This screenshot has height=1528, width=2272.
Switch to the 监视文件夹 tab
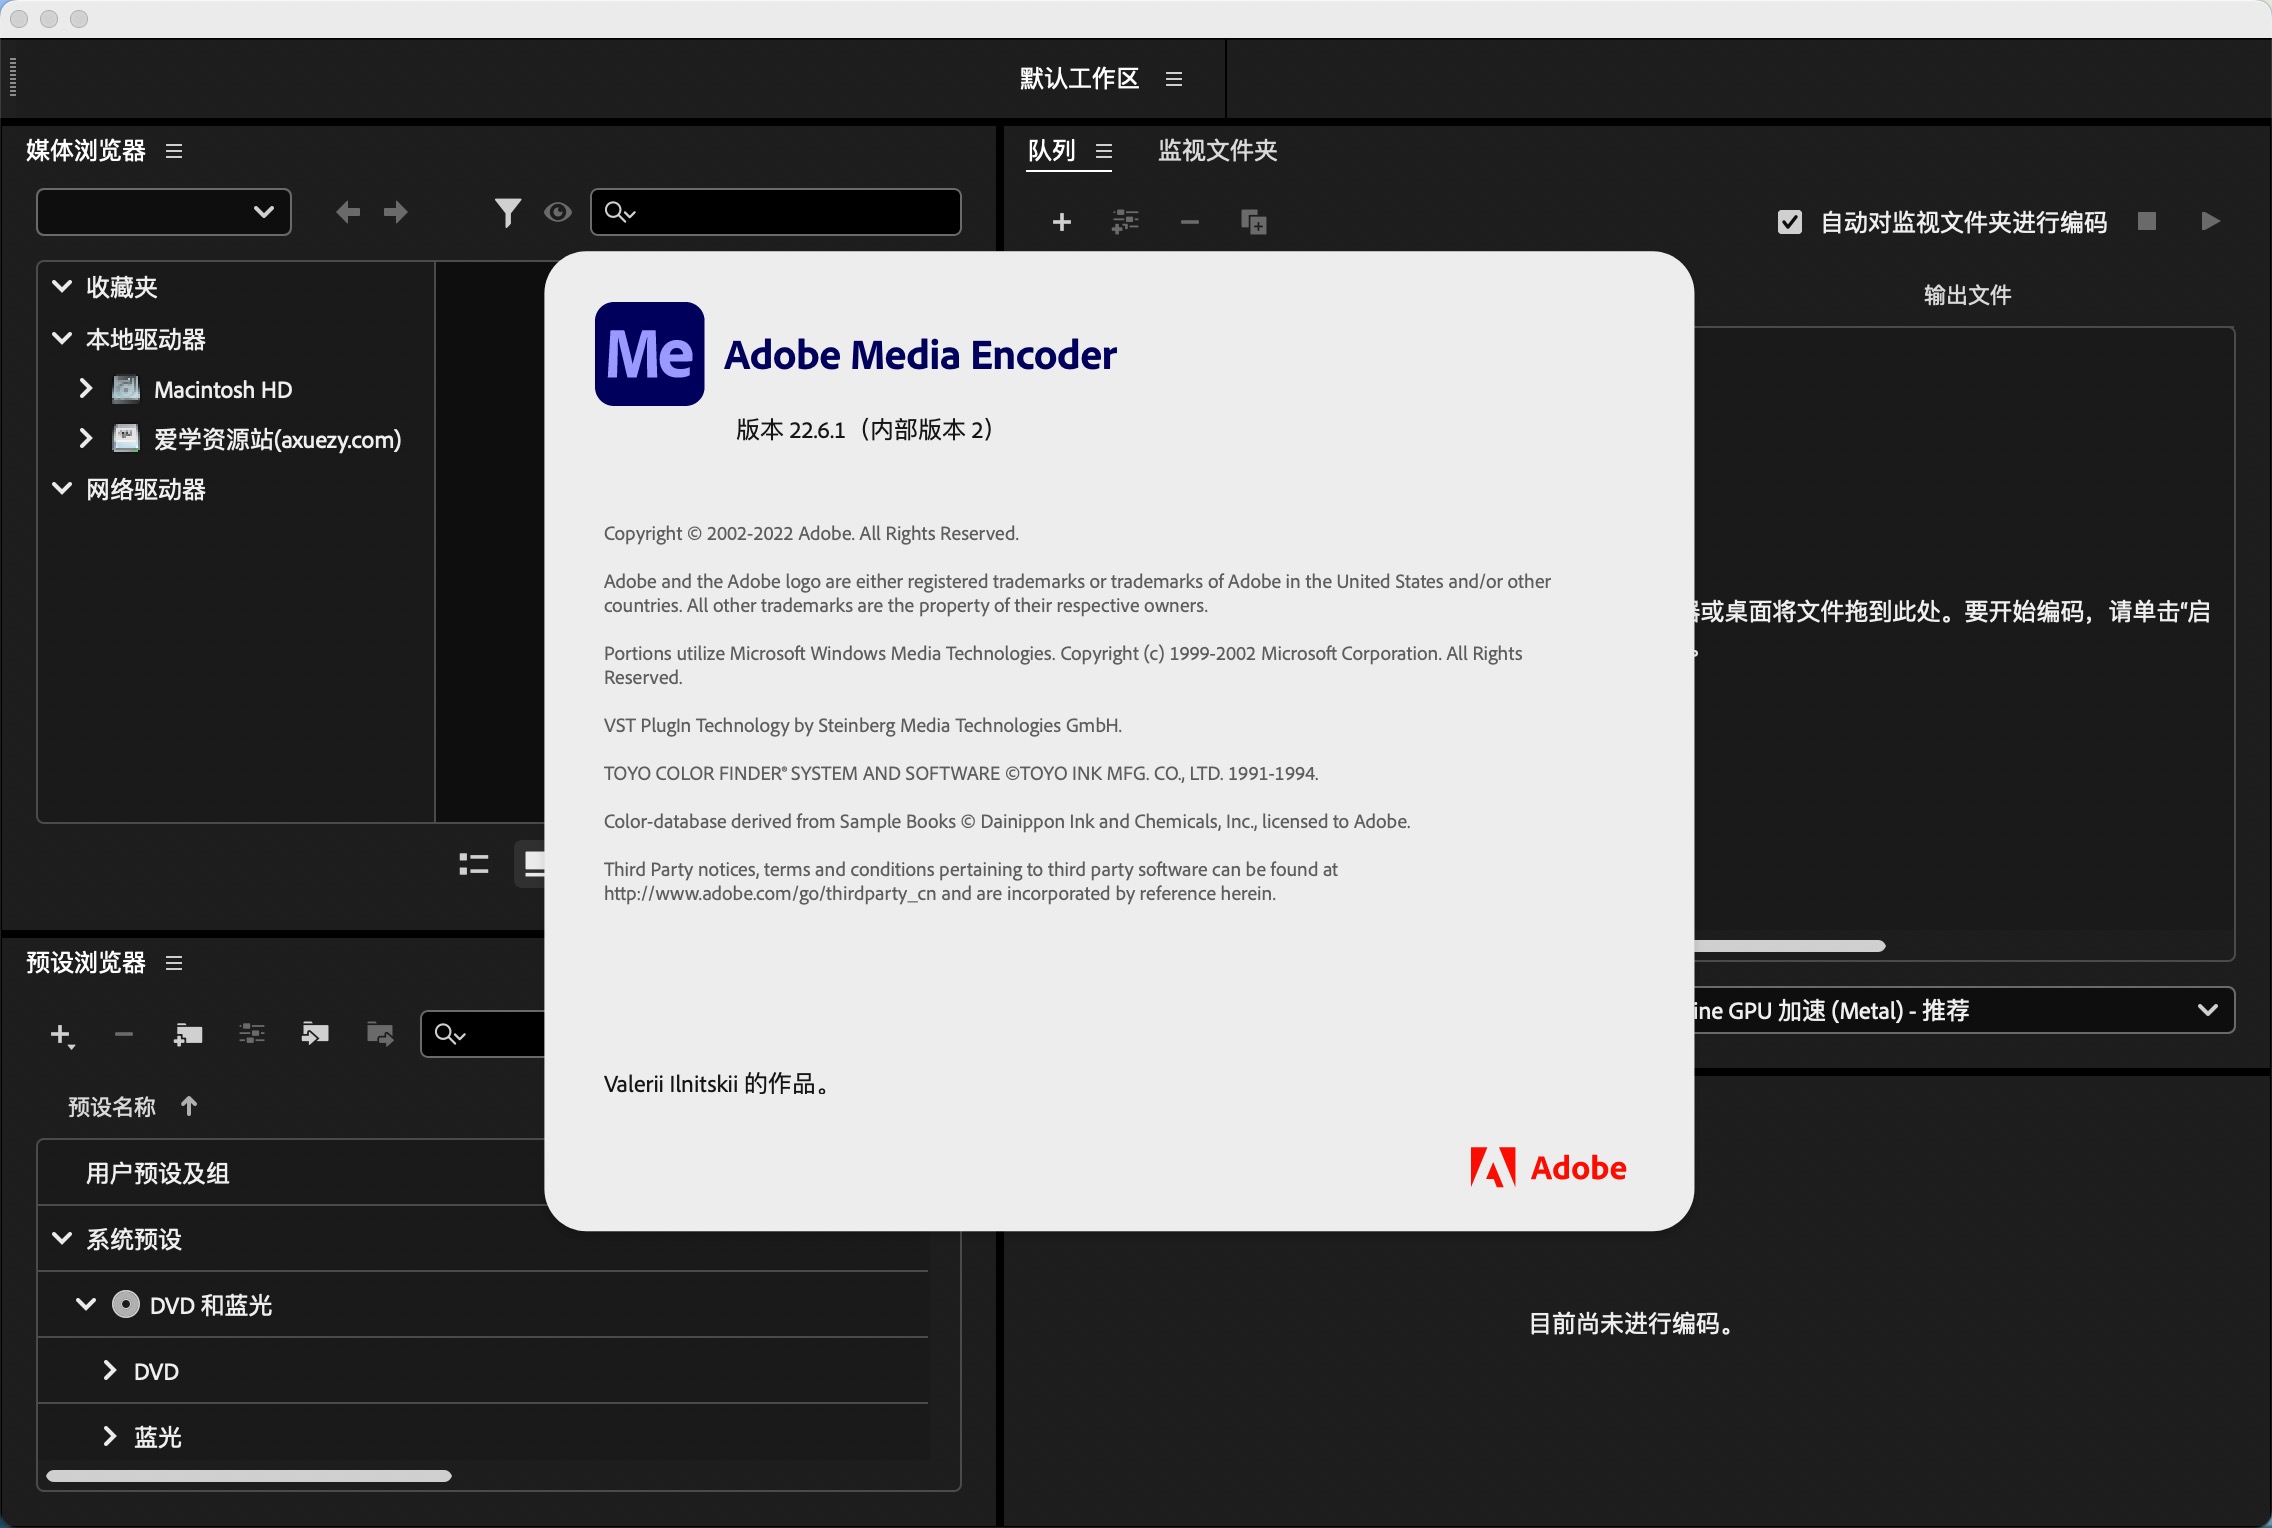tap(1217, 151)
